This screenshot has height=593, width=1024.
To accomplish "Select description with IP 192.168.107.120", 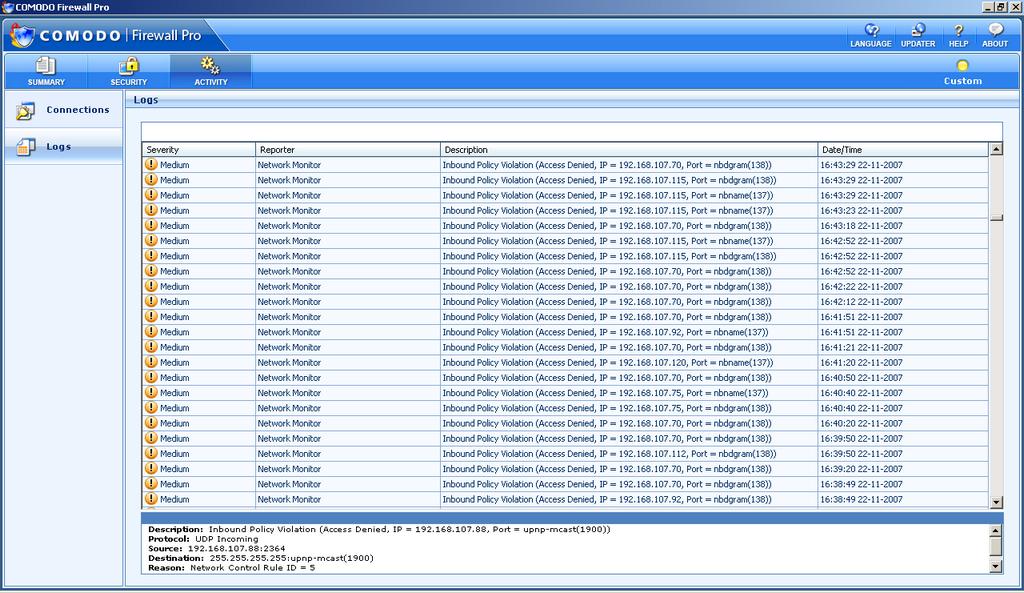I will point(608,362).
